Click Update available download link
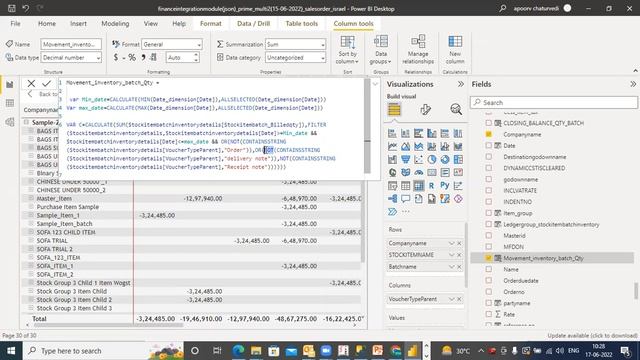Image resolution: width=640 pixels, height=360 pixels. coord(592,336)
